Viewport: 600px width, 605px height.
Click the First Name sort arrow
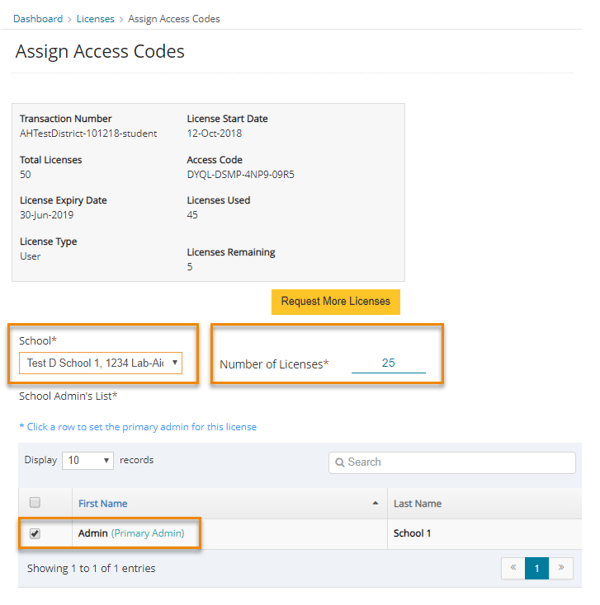(x=375, y=503)
